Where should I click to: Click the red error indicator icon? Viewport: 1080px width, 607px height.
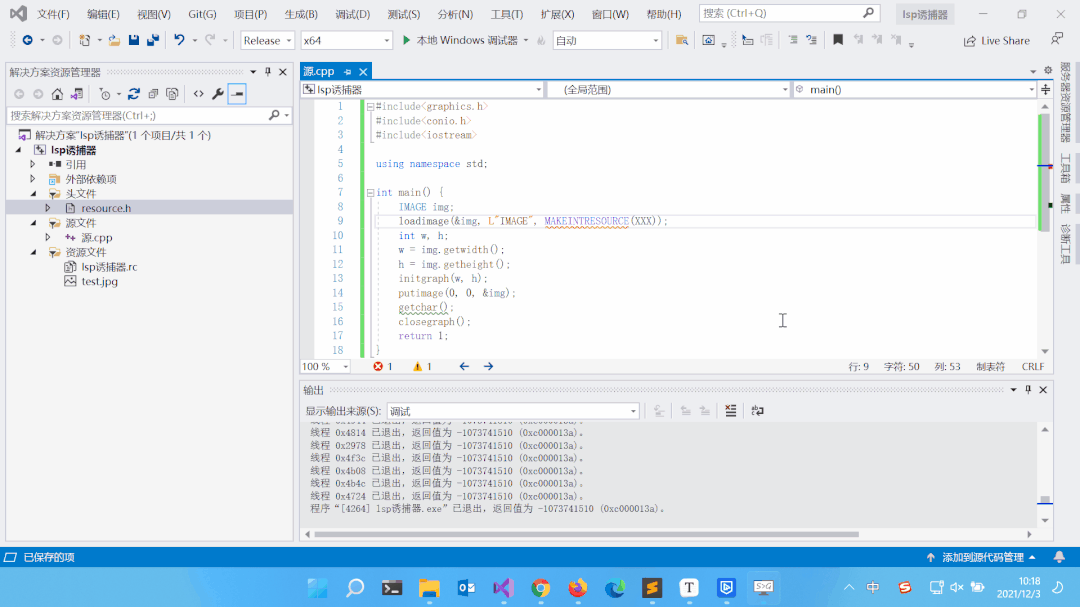pos(378,367)
